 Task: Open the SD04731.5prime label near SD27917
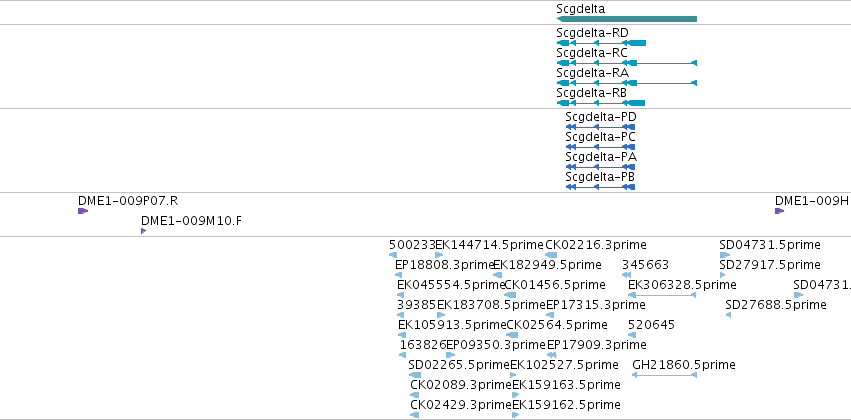click(770, 245)
